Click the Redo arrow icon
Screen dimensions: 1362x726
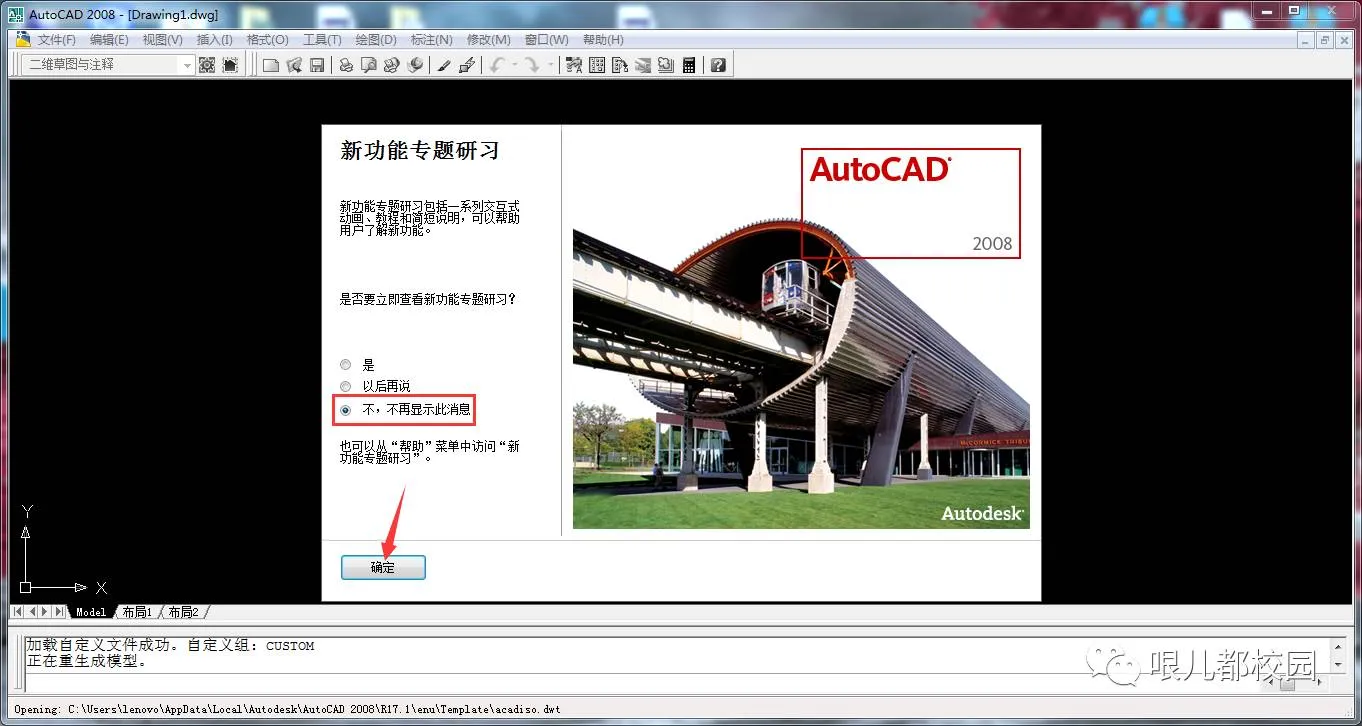(x=533, y=65)
